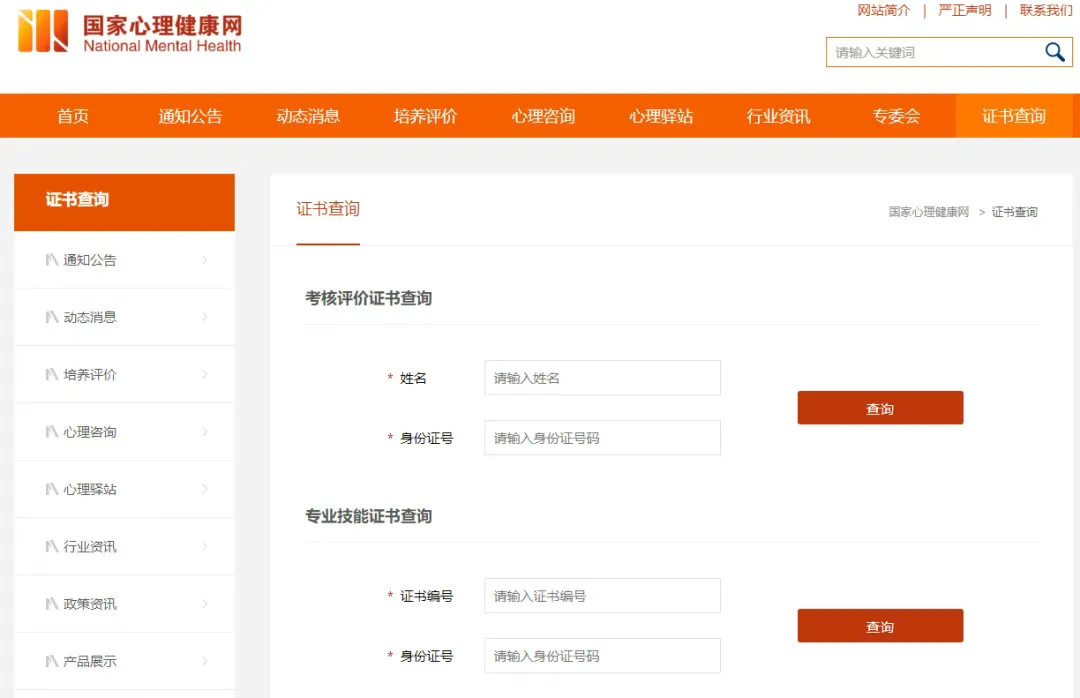Focus the 身份证号 field under 考核评价证书查询

tap(603, 438)
